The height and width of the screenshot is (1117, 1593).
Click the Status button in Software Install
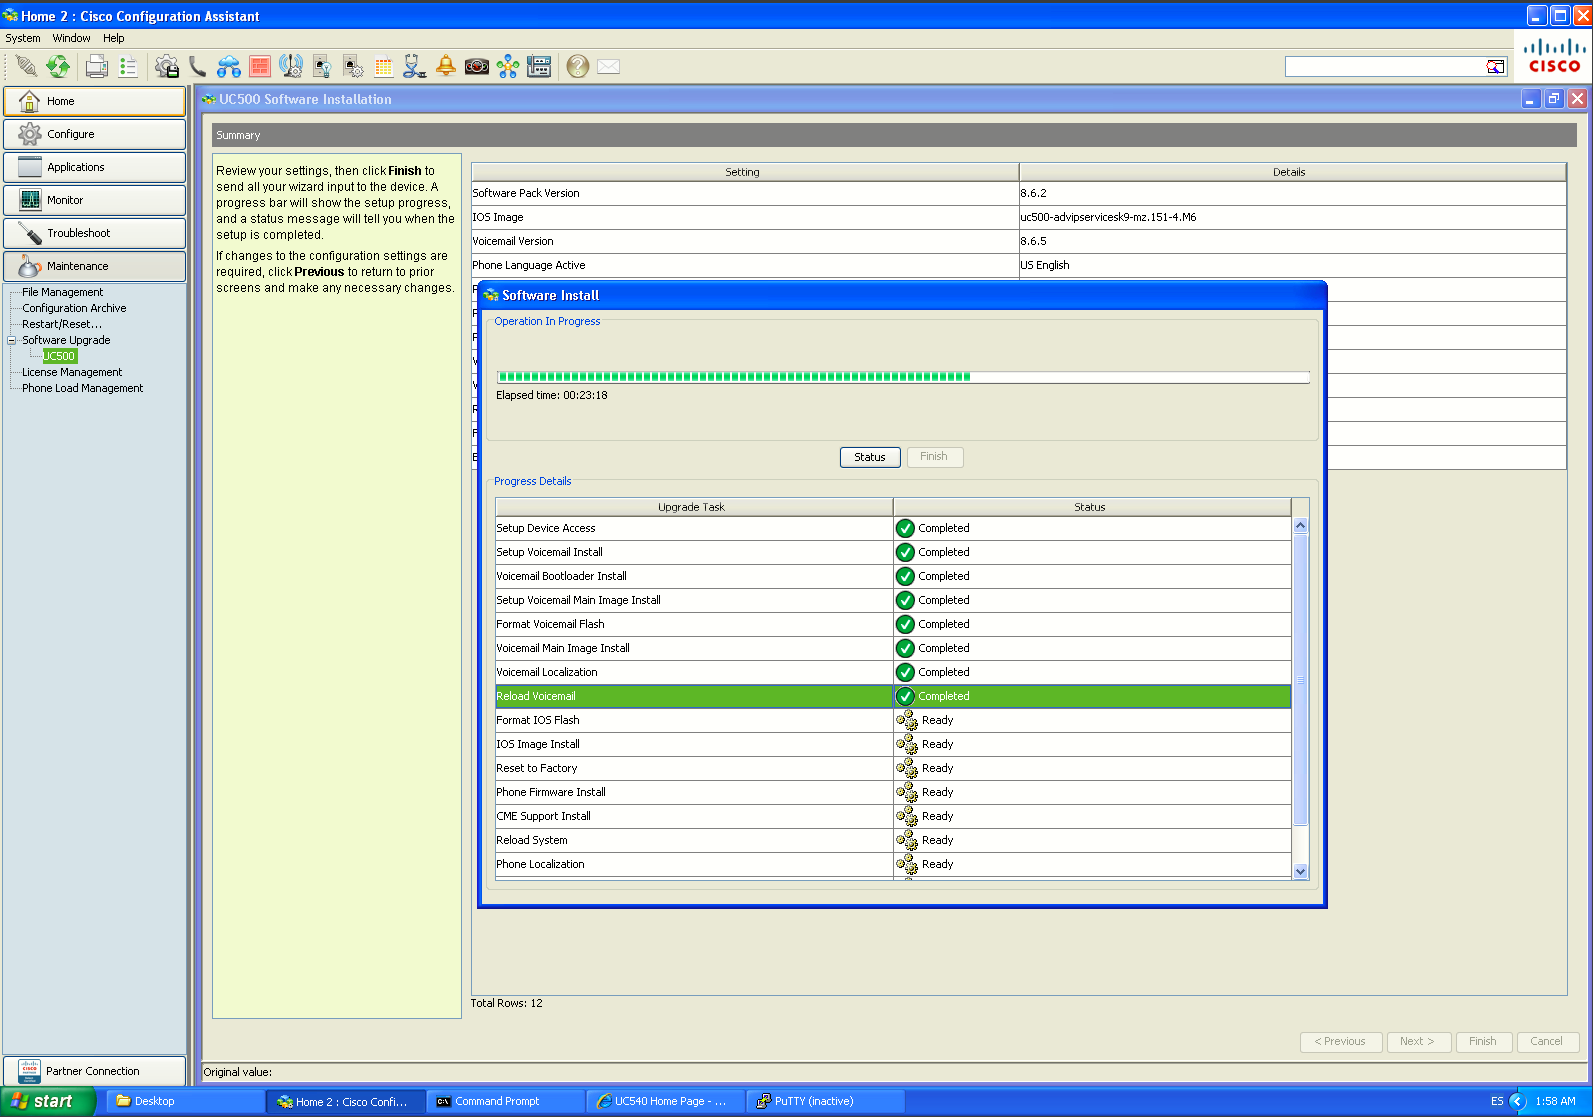coord(870,457)
